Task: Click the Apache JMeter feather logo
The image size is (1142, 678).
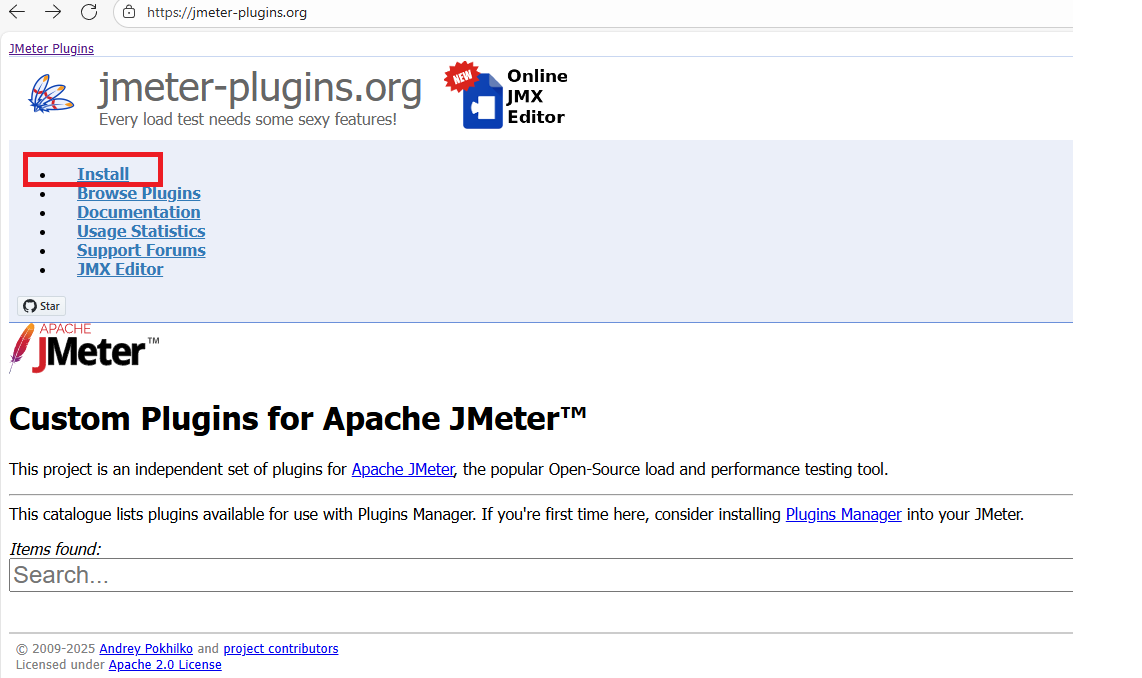Action: point(84,348)
